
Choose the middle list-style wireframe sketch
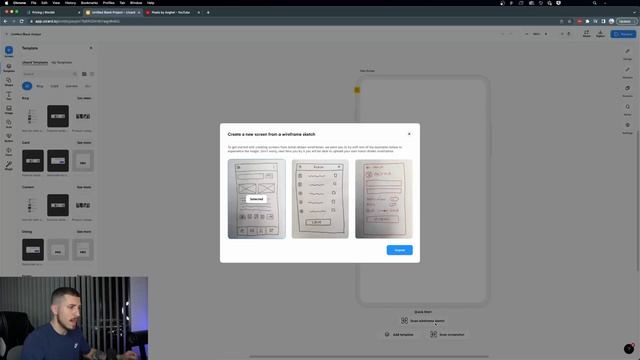320,199
